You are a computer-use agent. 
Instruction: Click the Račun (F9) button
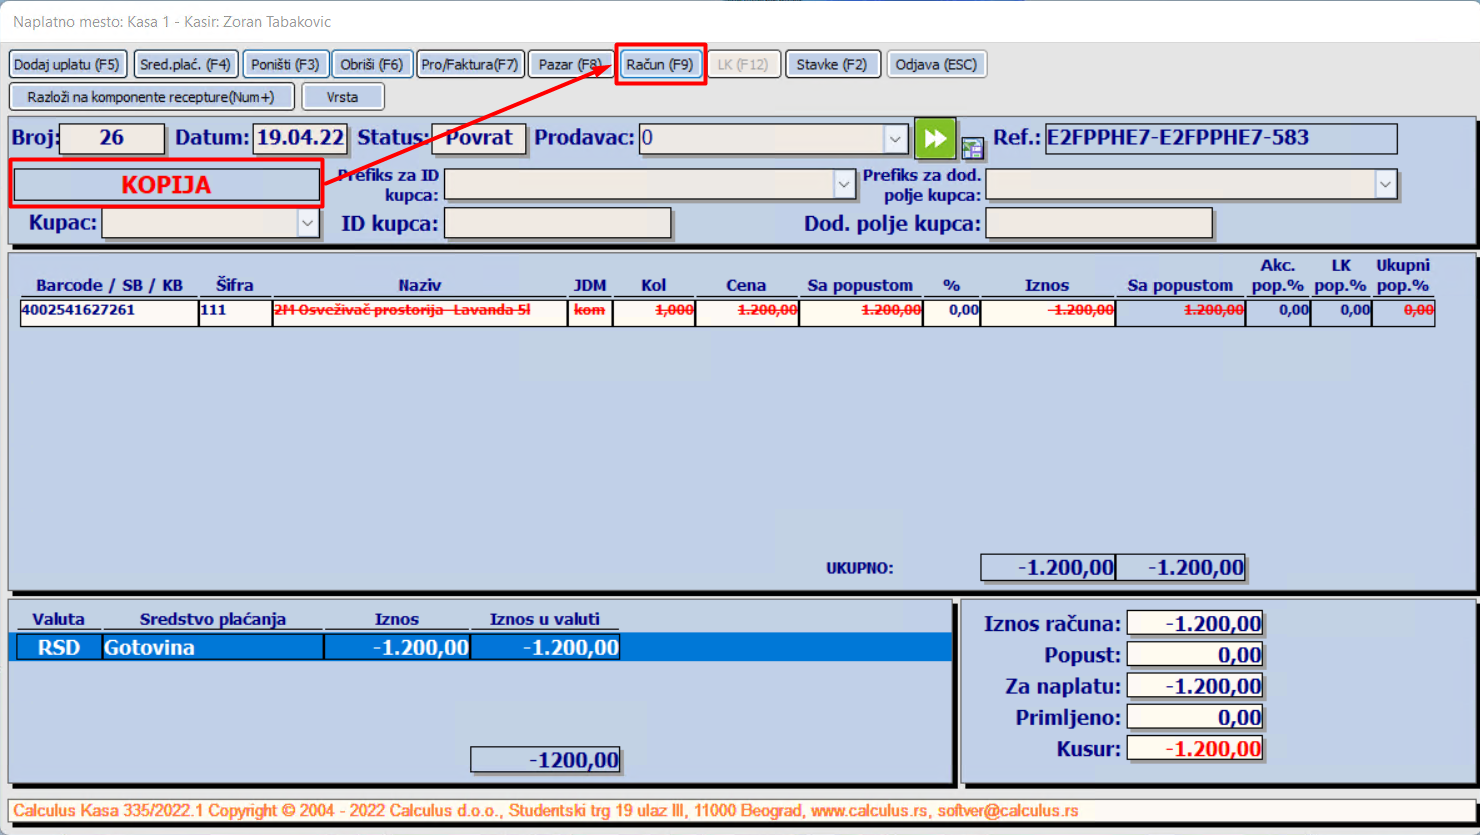tap(660, 65)
